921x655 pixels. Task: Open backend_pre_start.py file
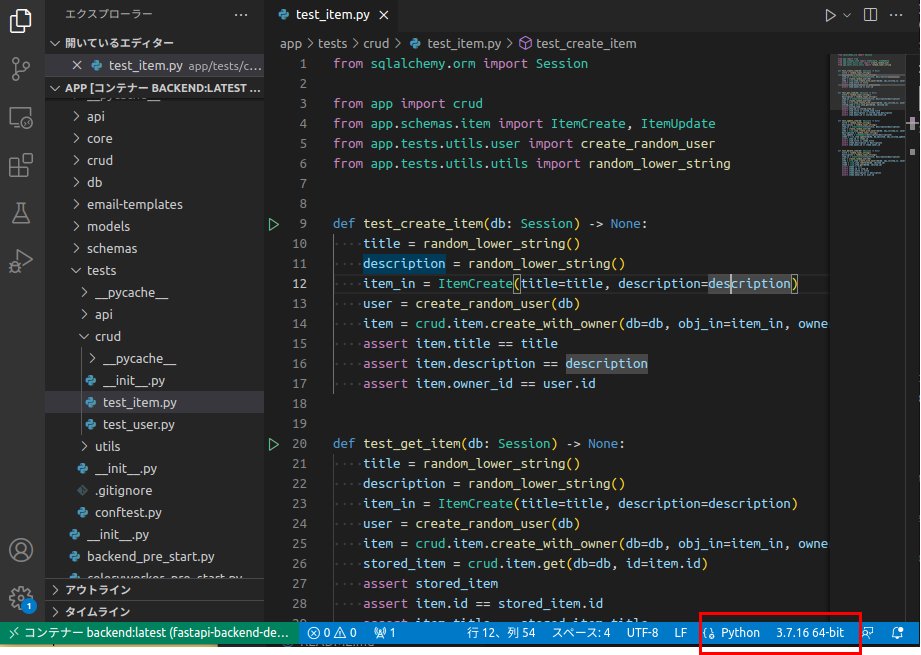tap(155, 556)
